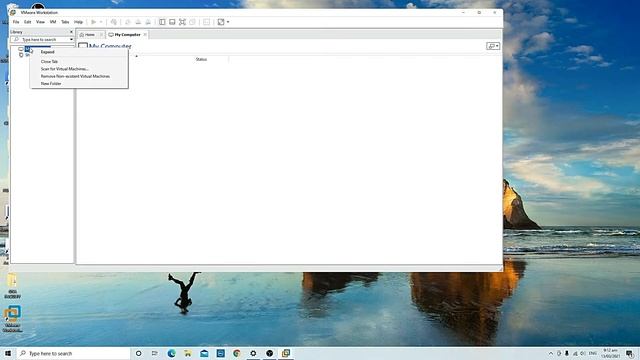Open Settings gear from taskbar
640x360 pixels.
click(253, 353)
